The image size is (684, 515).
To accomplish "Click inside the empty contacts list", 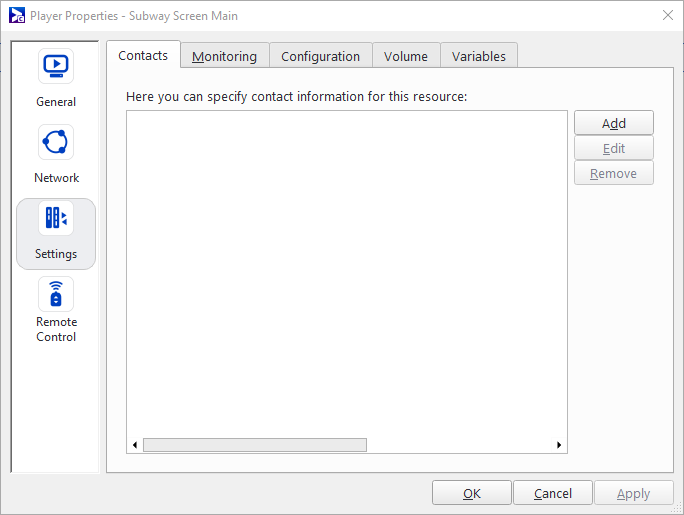I will (x=346, y=270).
